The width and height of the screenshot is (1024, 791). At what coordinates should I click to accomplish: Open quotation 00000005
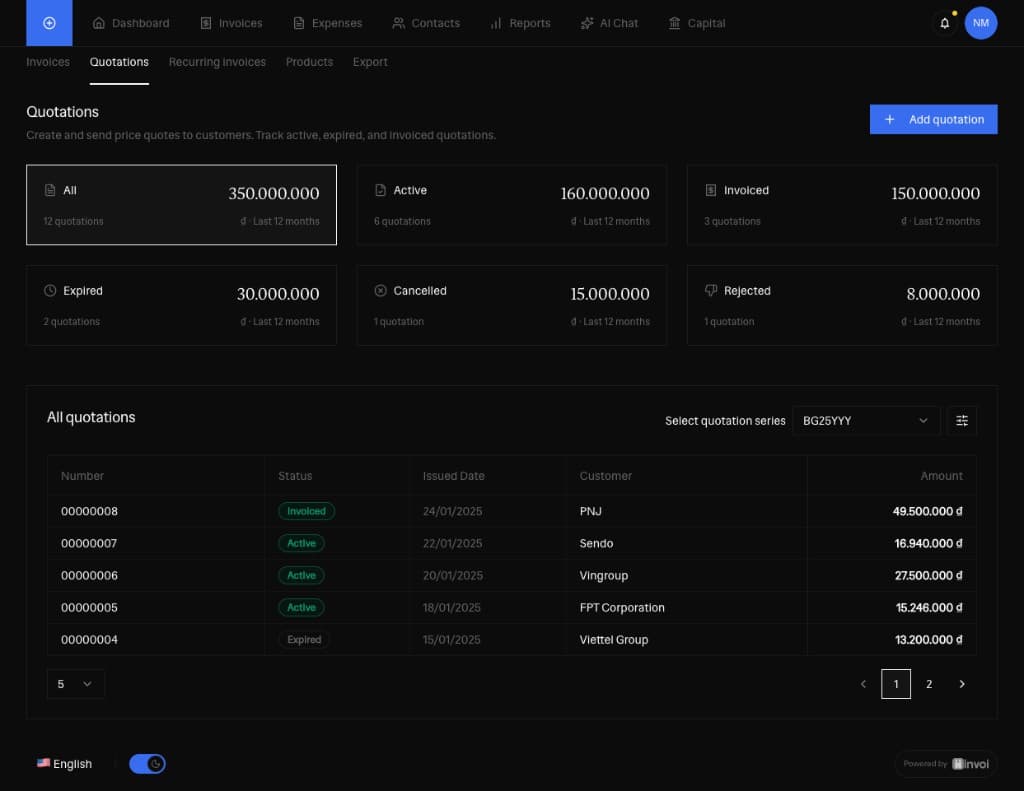click(89, 607)
